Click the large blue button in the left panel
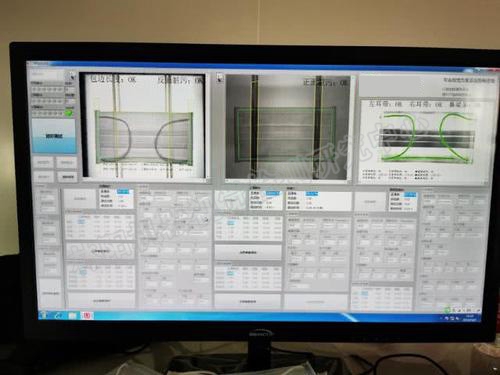 point(54,136)
